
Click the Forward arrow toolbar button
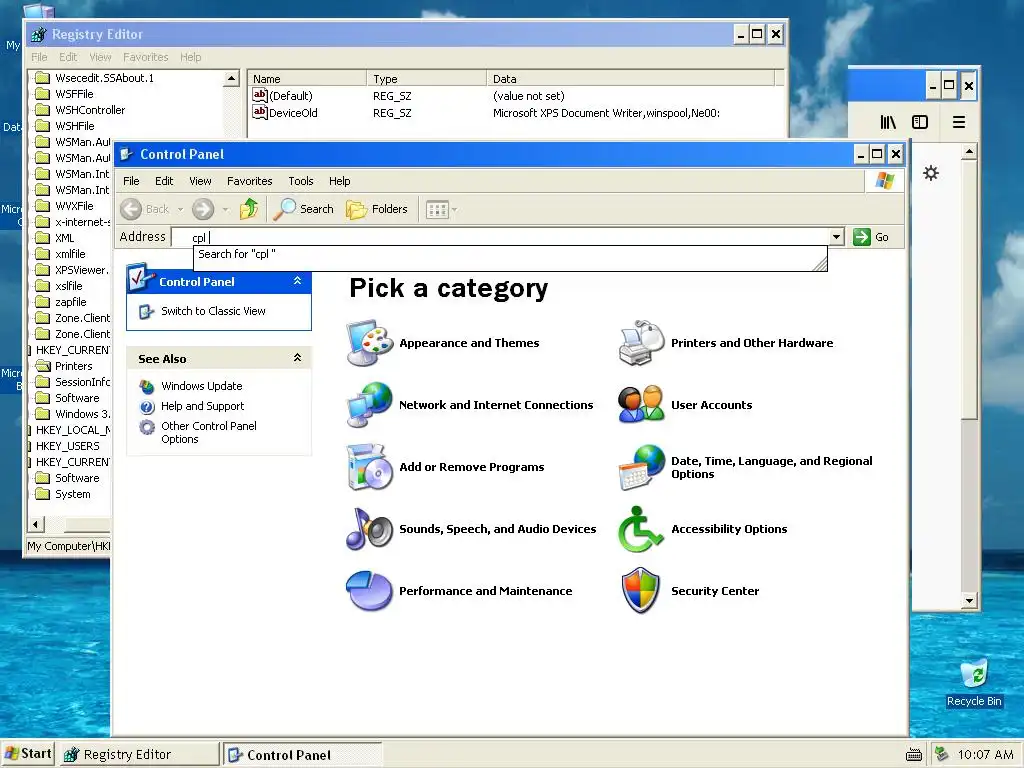(203, 209)
